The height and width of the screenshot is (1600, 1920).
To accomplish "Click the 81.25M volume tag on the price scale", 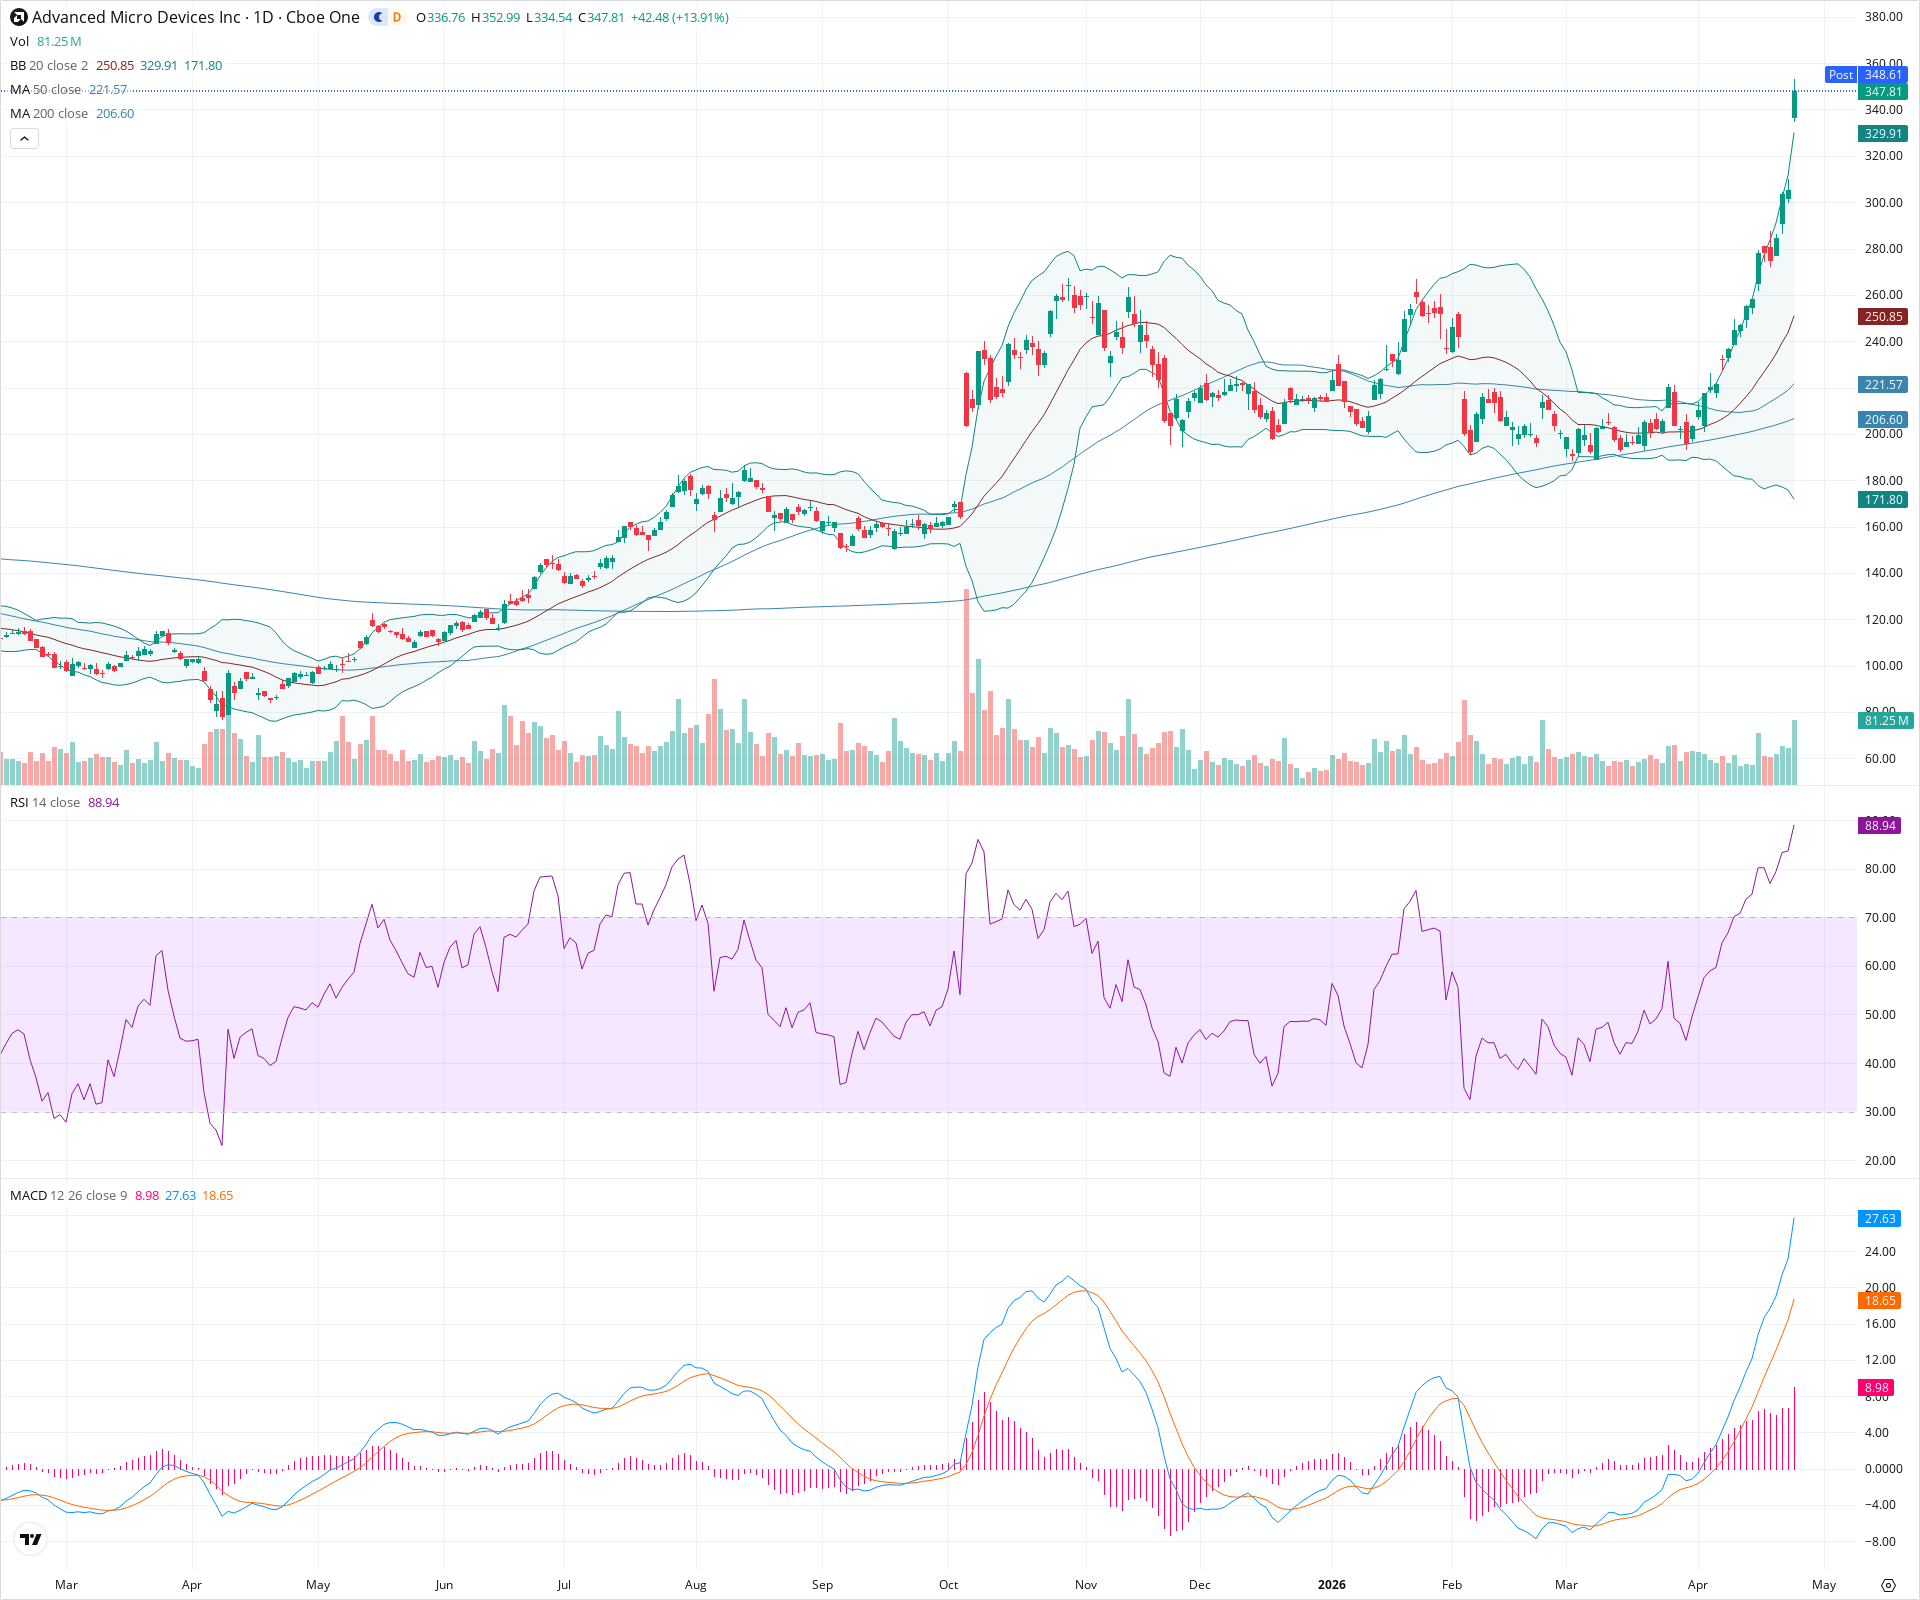I will [x=1886, y=720].
